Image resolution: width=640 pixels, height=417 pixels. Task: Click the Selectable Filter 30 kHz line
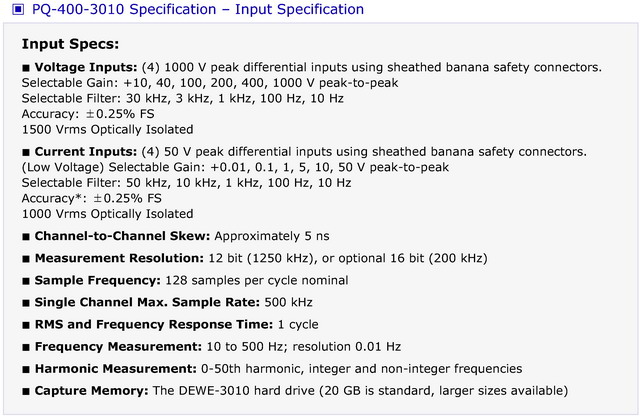(183, 98)
